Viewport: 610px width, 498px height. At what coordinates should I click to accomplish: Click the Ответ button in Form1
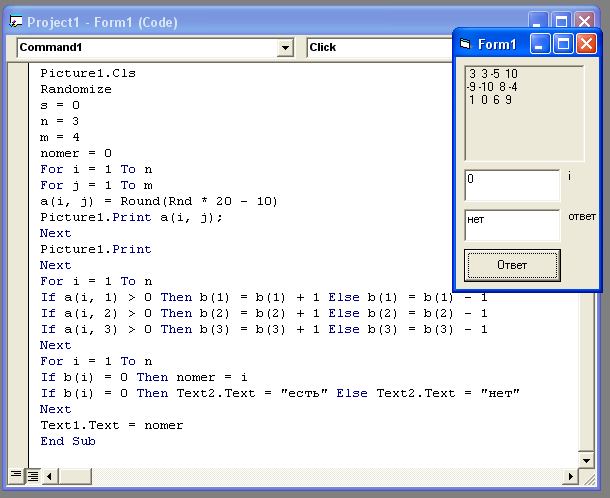[512, 265]
